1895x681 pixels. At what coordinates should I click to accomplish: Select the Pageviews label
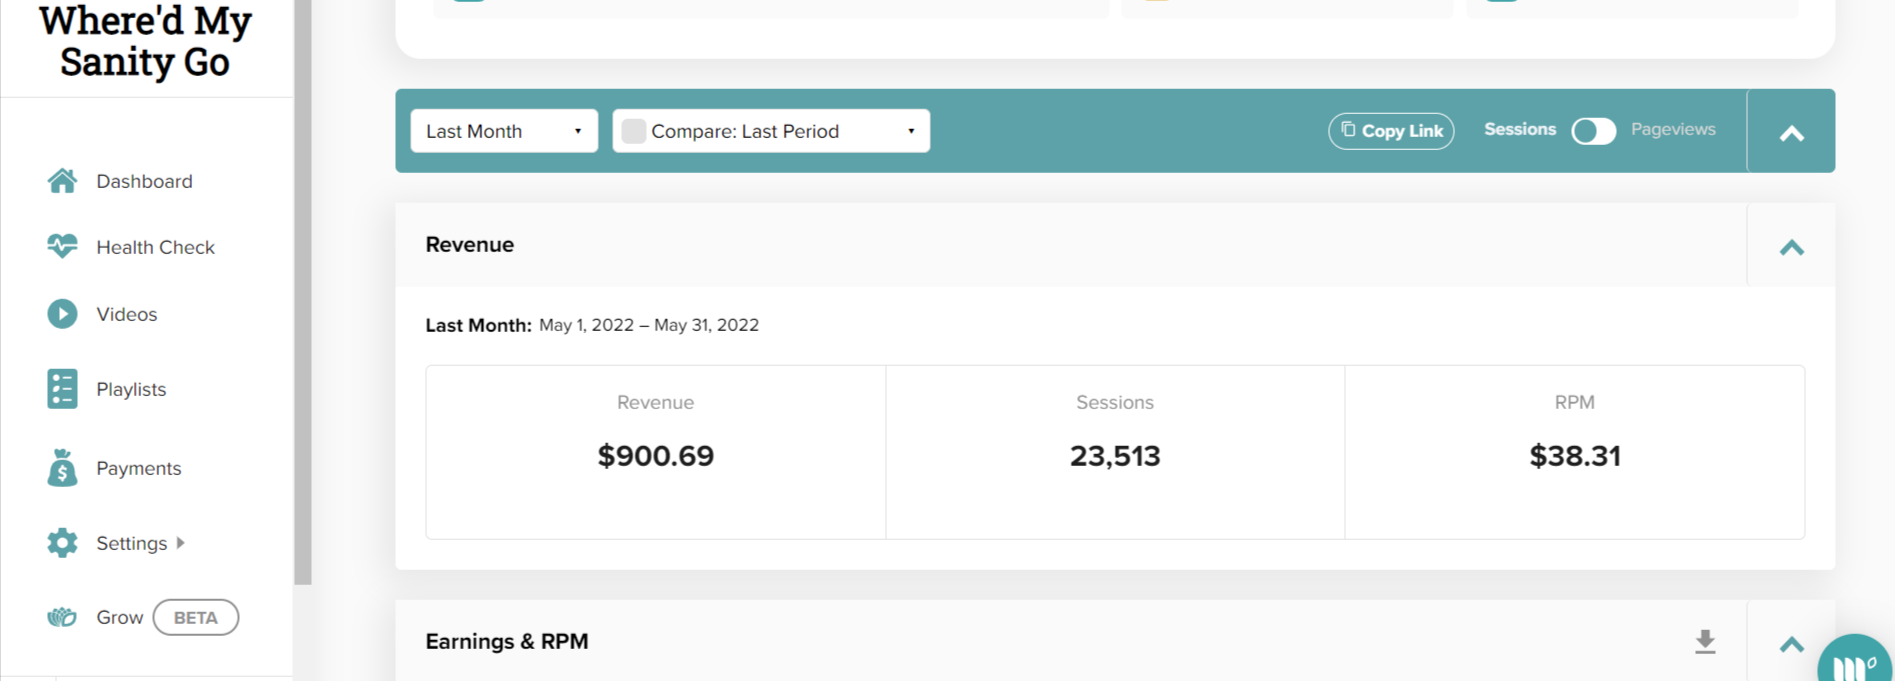click(x=1673, y=129)
